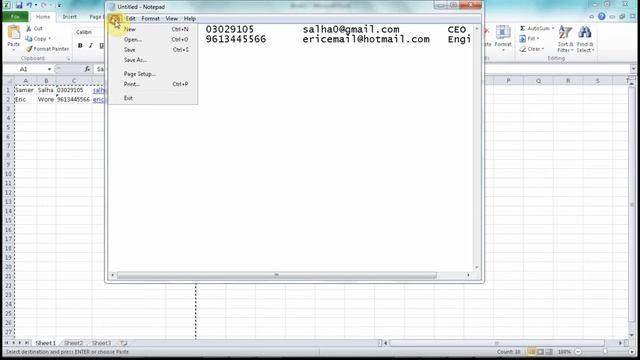This screenshot has height=360, width=640.
Task: Select the Format Painter brush in Excel
Action: pyautogui.click(x=29, y=49)
